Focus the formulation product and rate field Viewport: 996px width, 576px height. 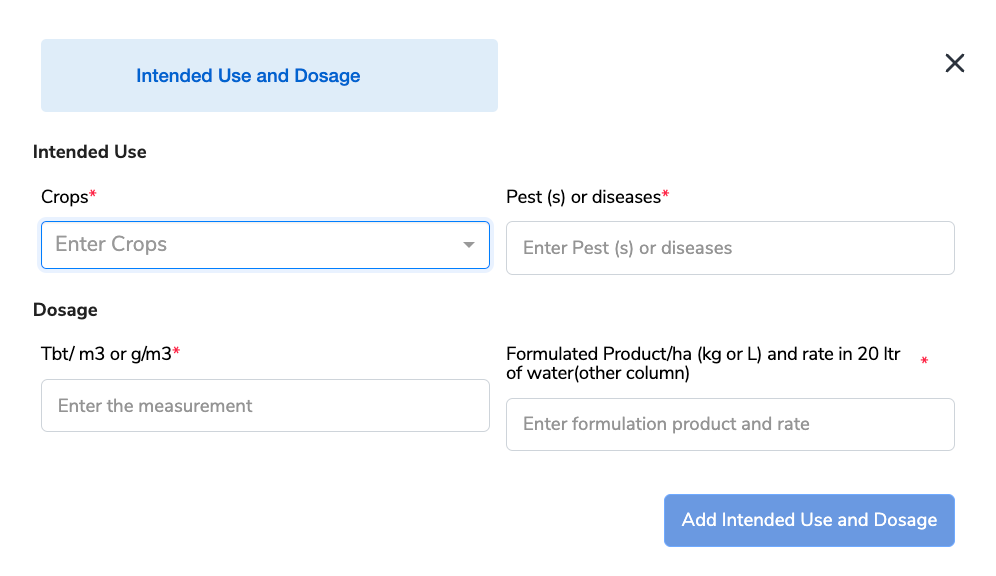(x=730, y=424)
